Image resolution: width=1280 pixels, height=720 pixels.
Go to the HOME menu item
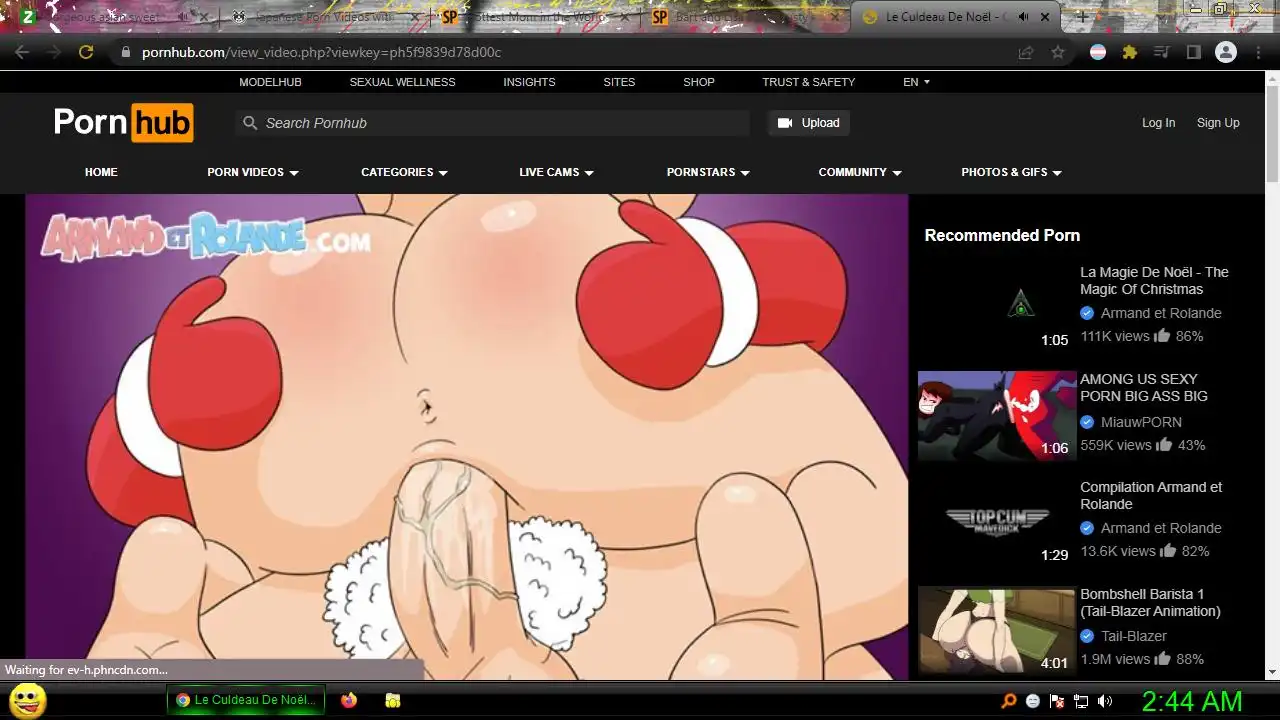click(x=101, y=172)
